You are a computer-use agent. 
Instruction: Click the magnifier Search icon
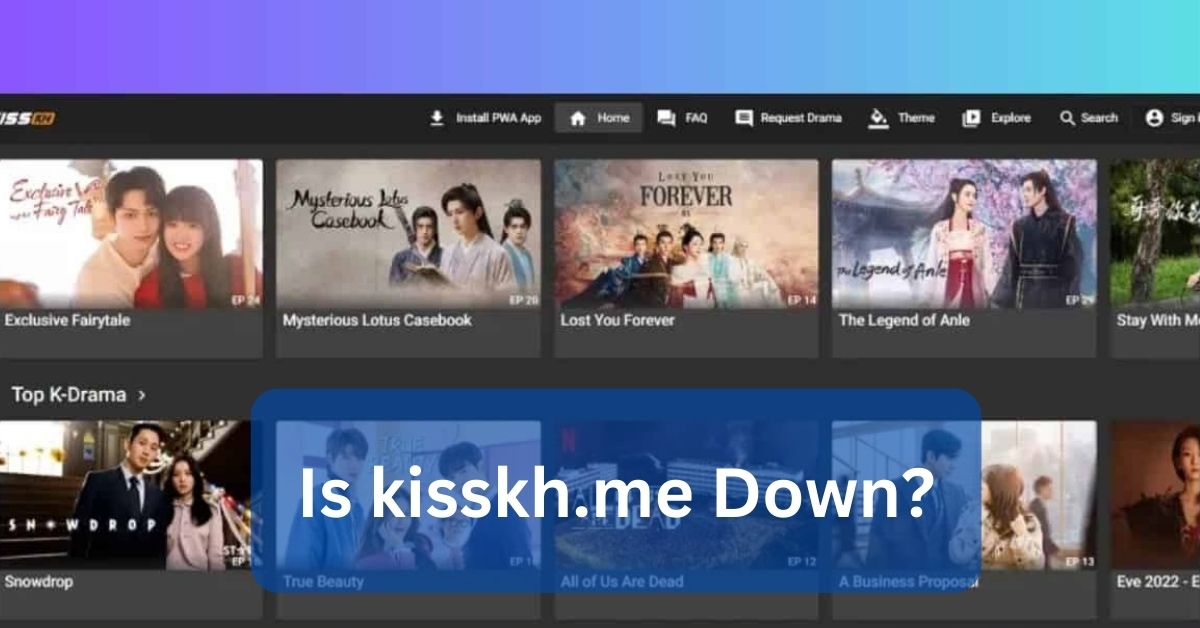[1067, 118]
